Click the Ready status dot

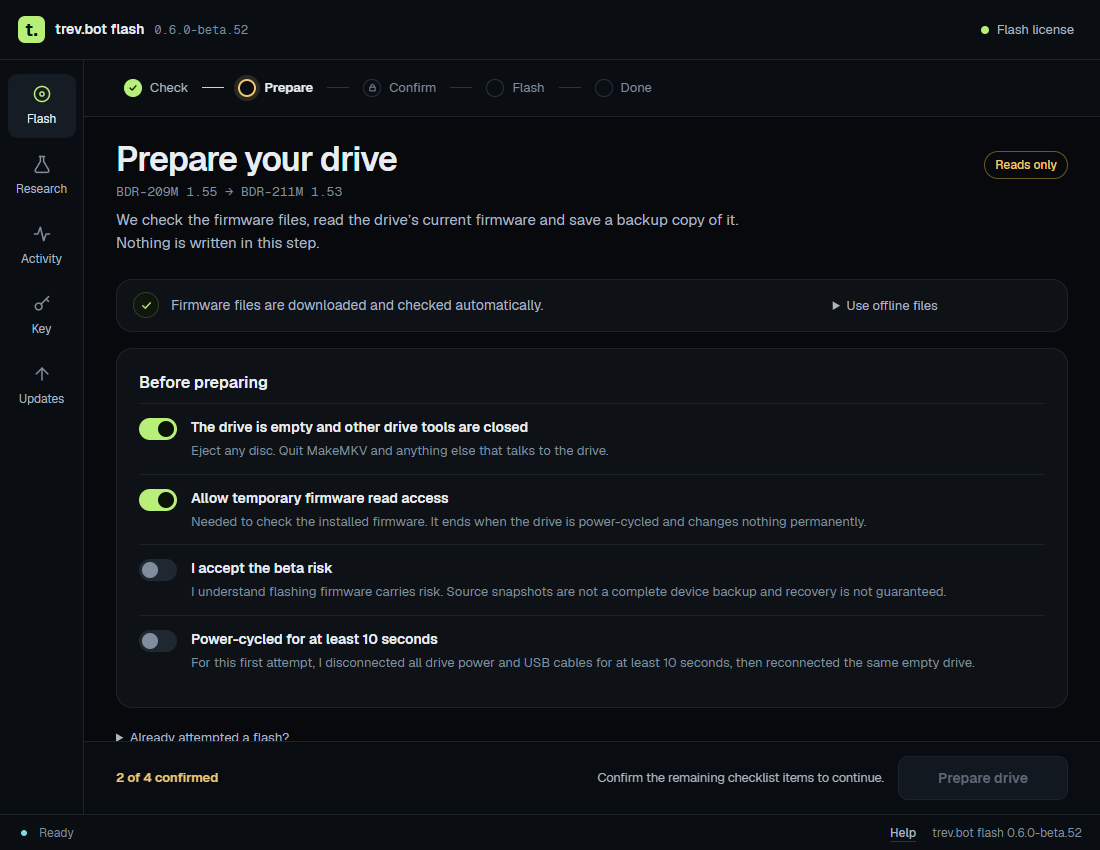24,832
